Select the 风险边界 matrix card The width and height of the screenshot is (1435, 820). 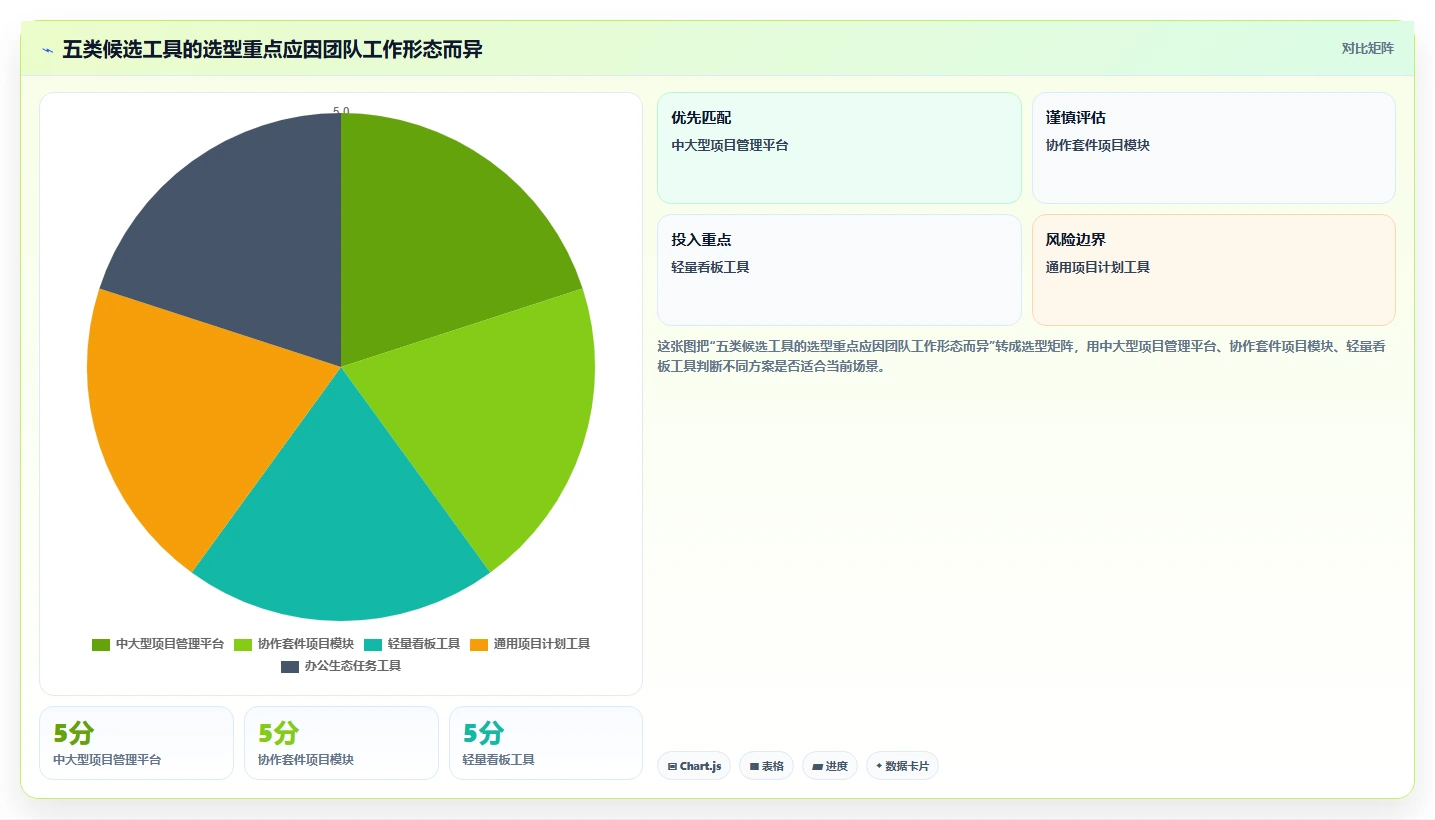click(1214, 270)
